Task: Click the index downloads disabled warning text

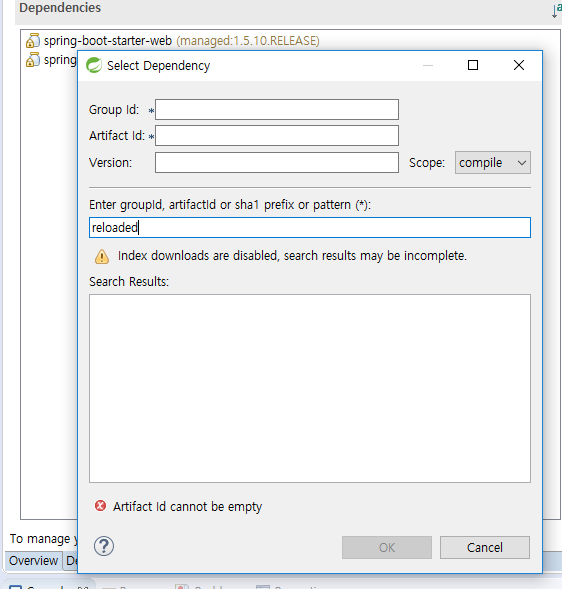Action: tap(292, 256)
